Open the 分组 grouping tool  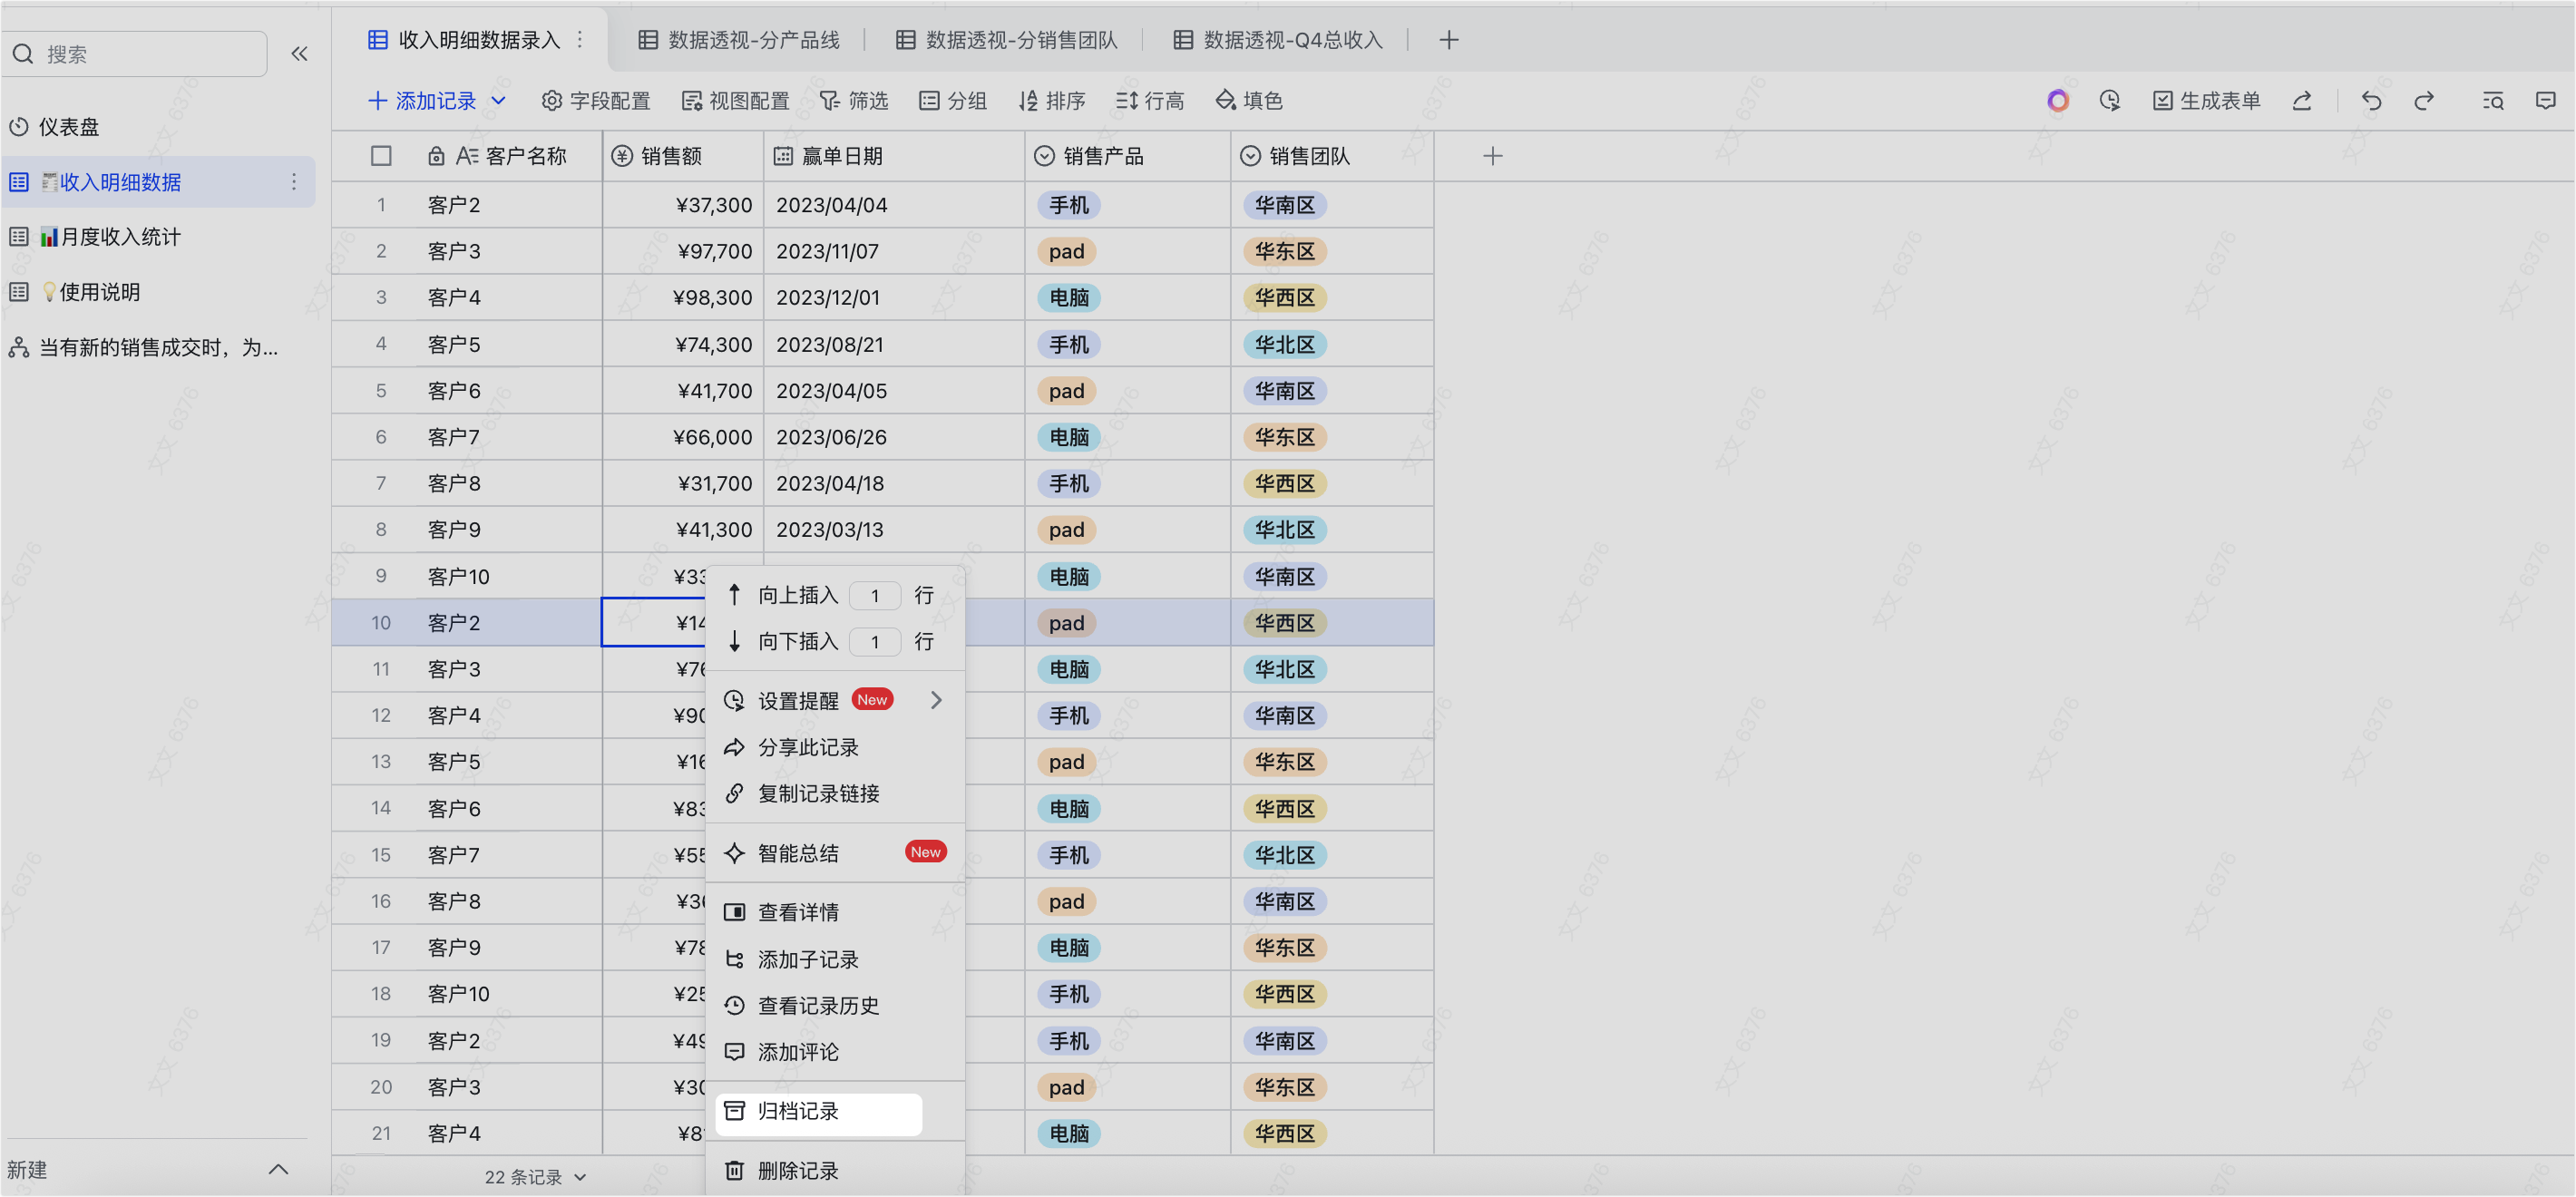pyautogui.click(x=953, y=101)
